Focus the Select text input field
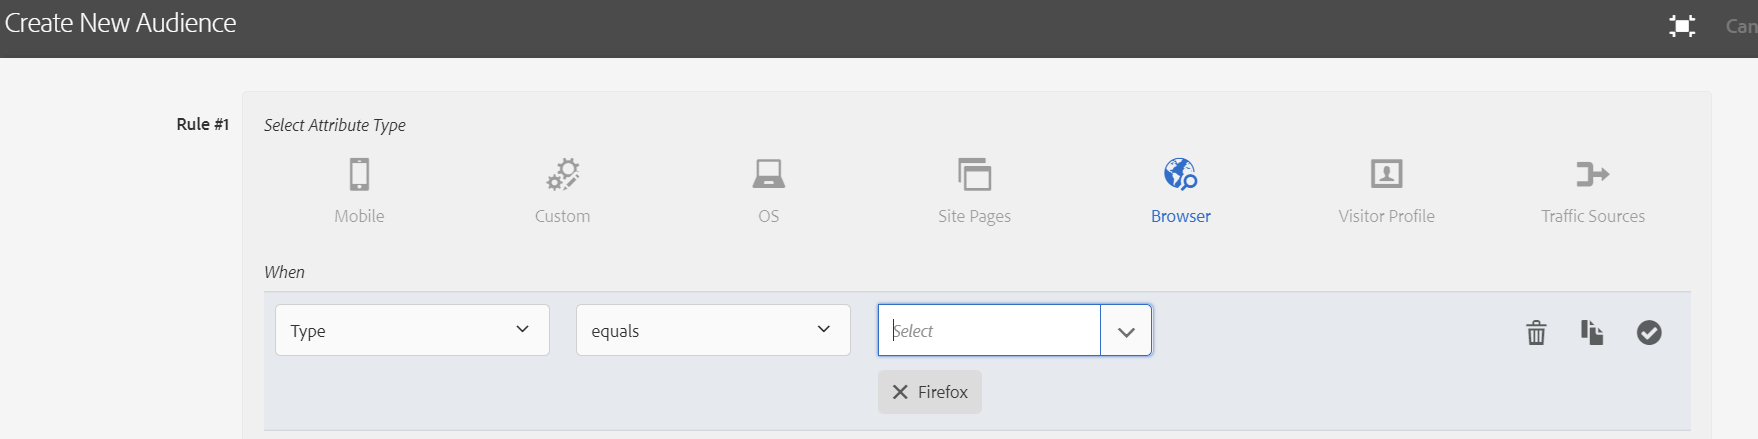Viewport: 1758px width, 439px height. (x=990, y=331)
